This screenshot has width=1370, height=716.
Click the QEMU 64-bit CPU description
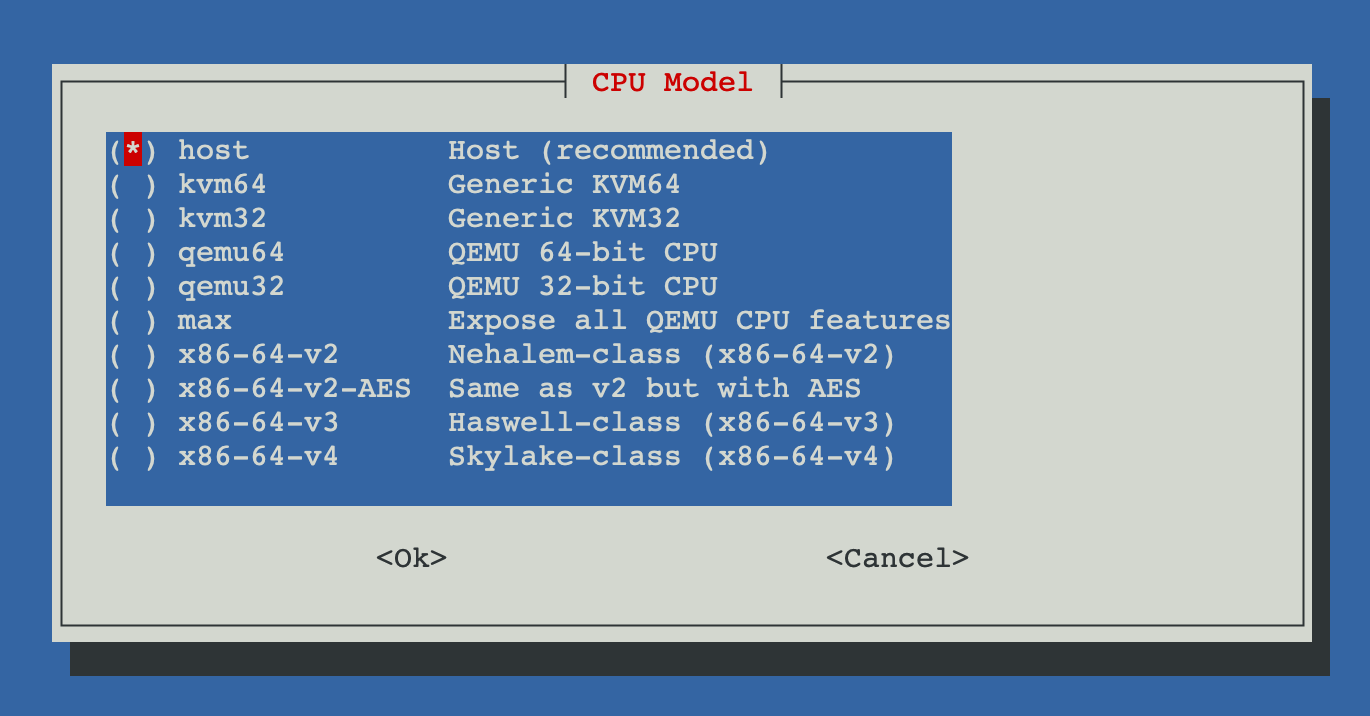click(582, 253)
